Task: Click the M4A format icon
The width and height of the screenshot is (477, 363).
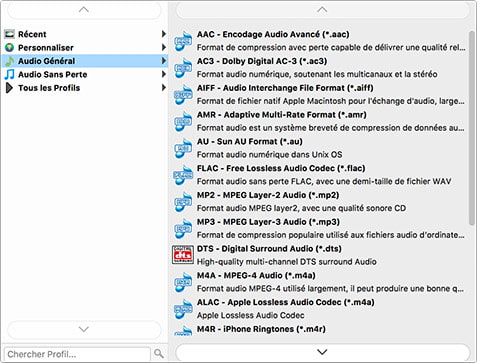Action: coord(183,282)
